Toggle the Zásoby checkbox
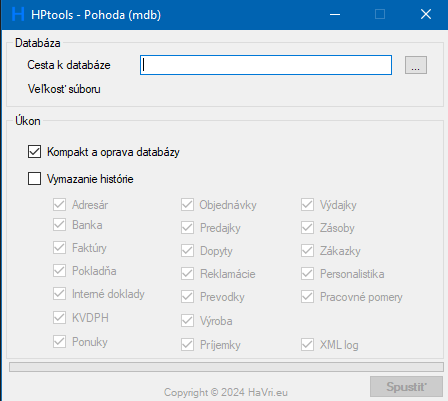448x401 pixels. pos(307,228)
